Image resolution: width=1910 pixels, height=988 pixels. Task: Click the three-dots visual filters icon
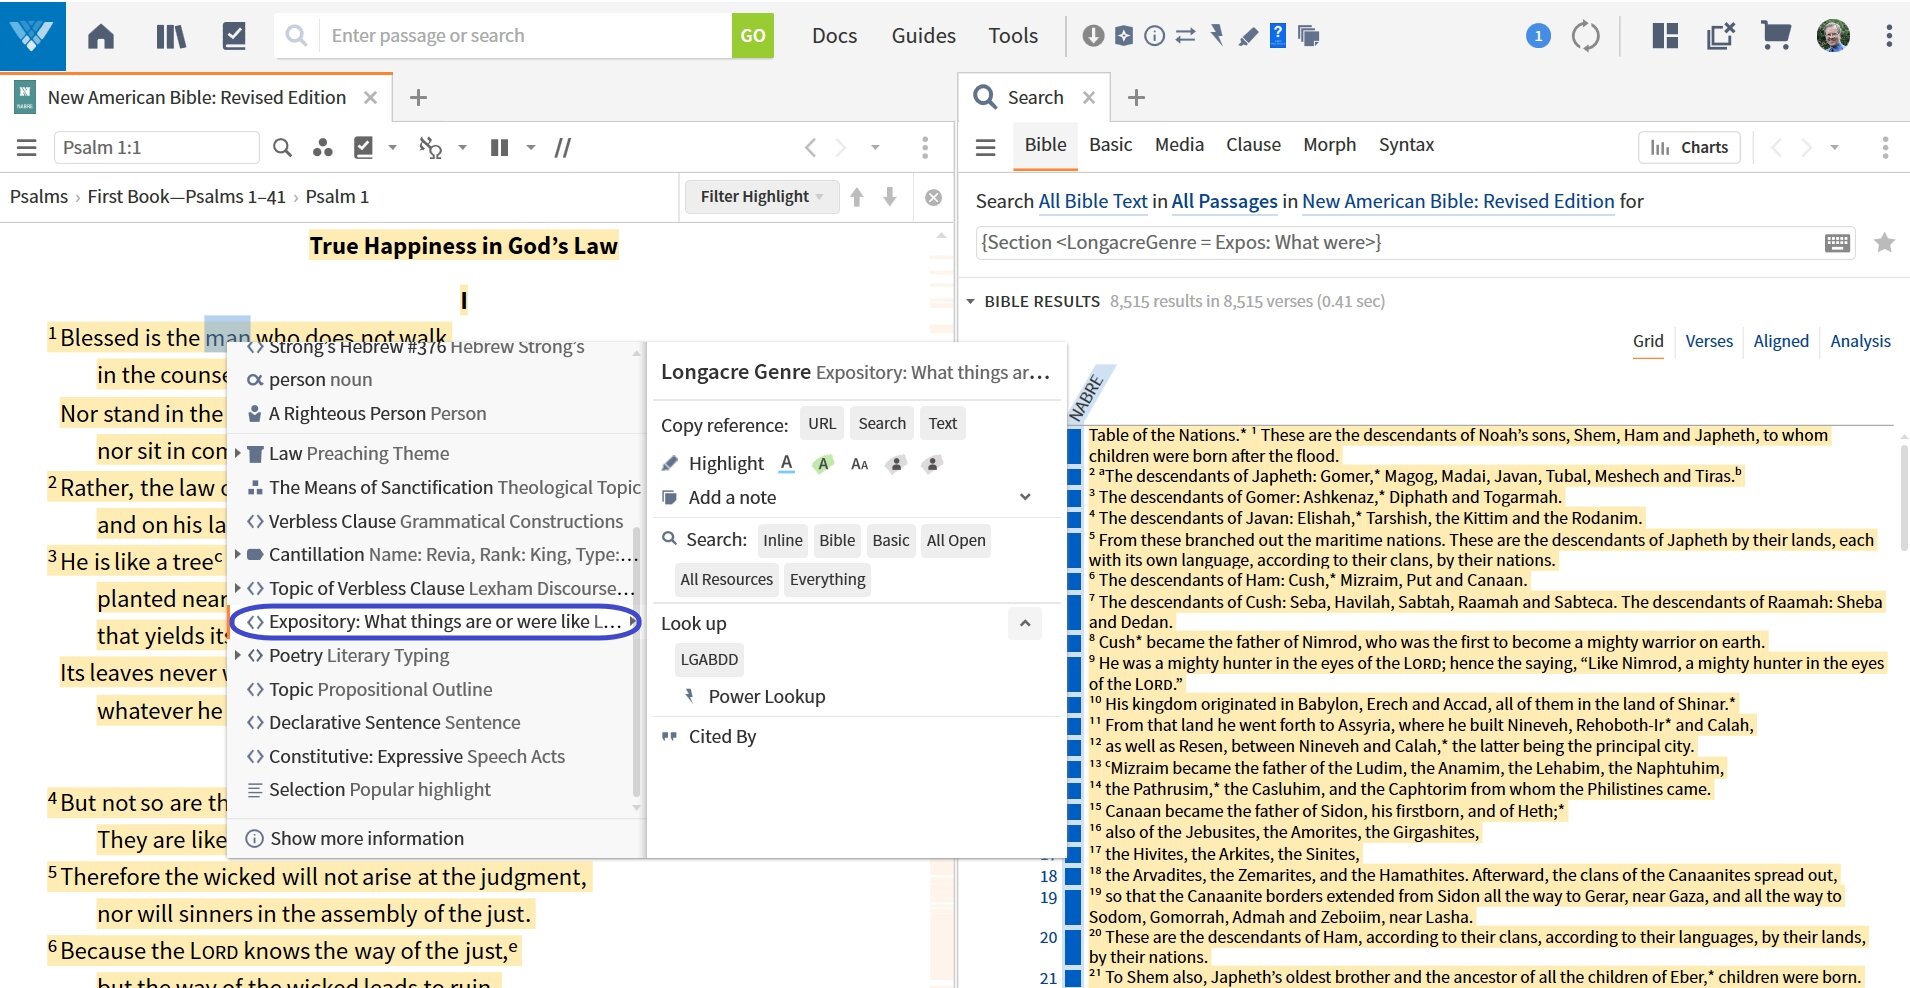coord(322,148)
